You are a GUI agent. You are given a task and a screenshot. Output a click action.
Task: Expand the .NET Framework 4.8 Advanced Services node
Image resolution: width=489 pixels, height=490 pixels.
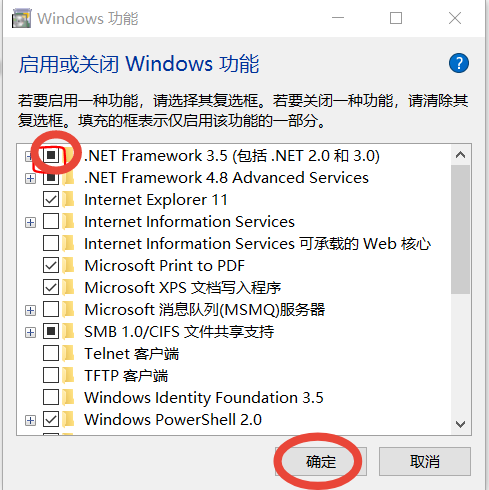pos(30,178)
